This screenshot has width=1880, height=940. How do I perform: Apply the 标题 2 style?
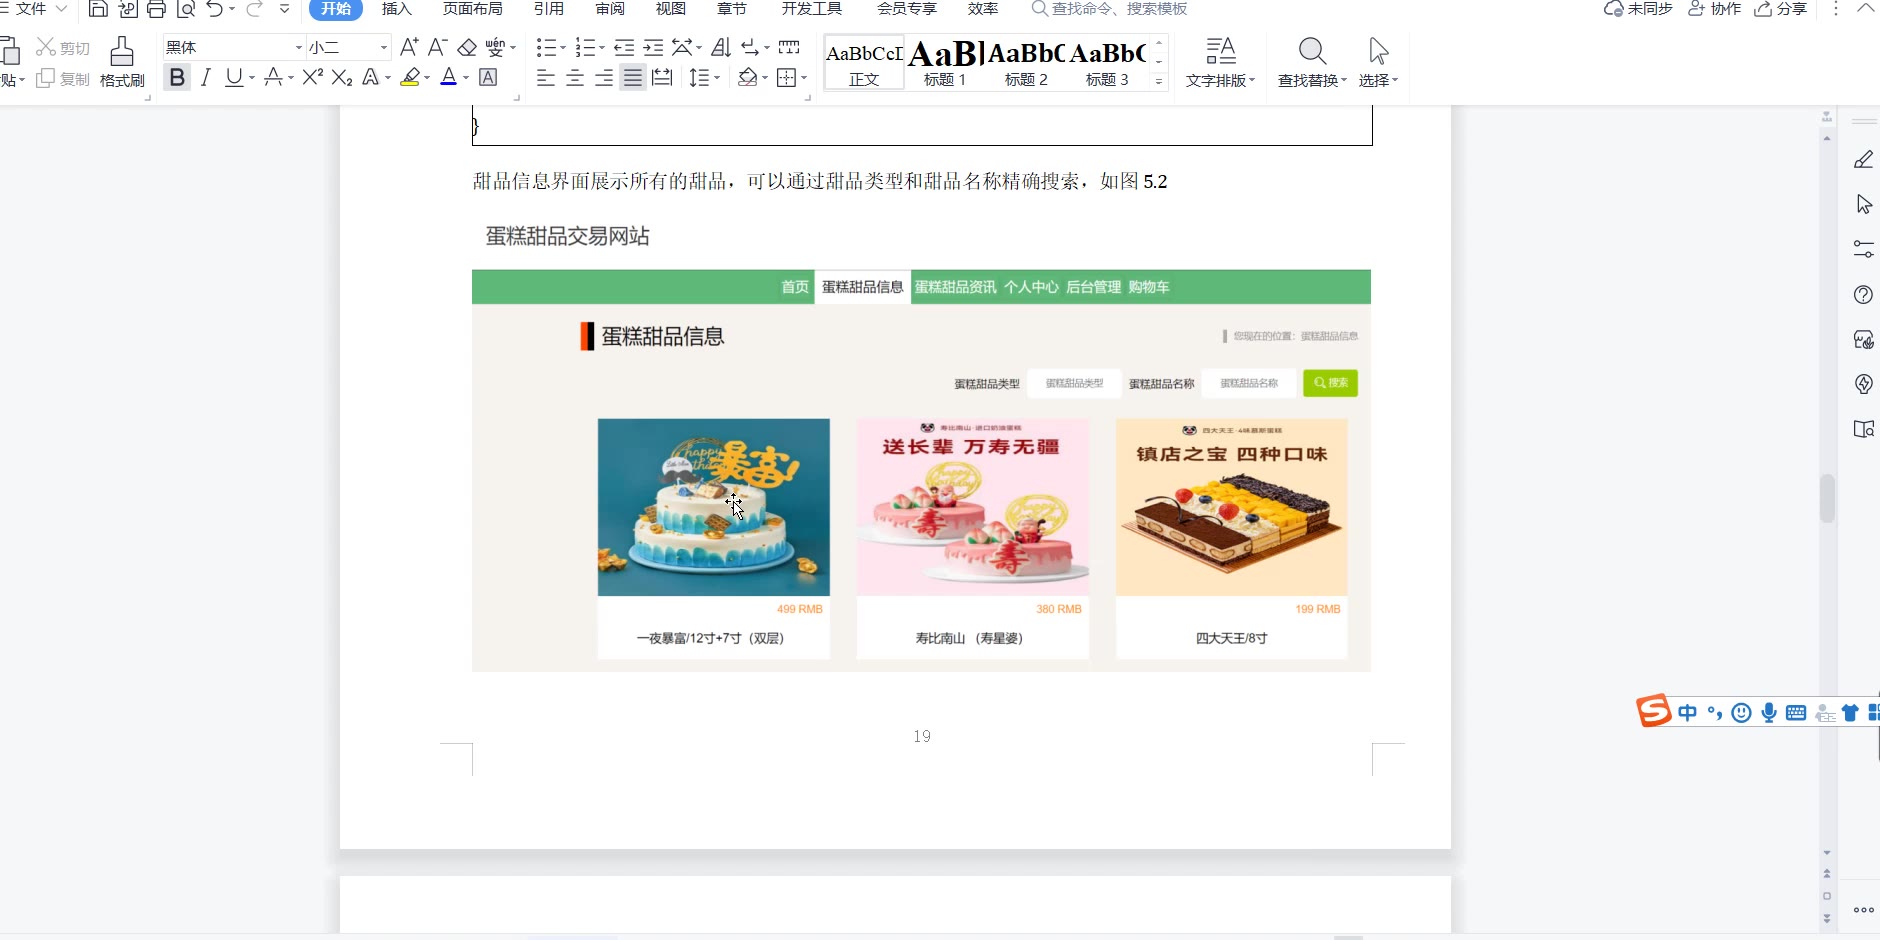(x=1026, y=63)
